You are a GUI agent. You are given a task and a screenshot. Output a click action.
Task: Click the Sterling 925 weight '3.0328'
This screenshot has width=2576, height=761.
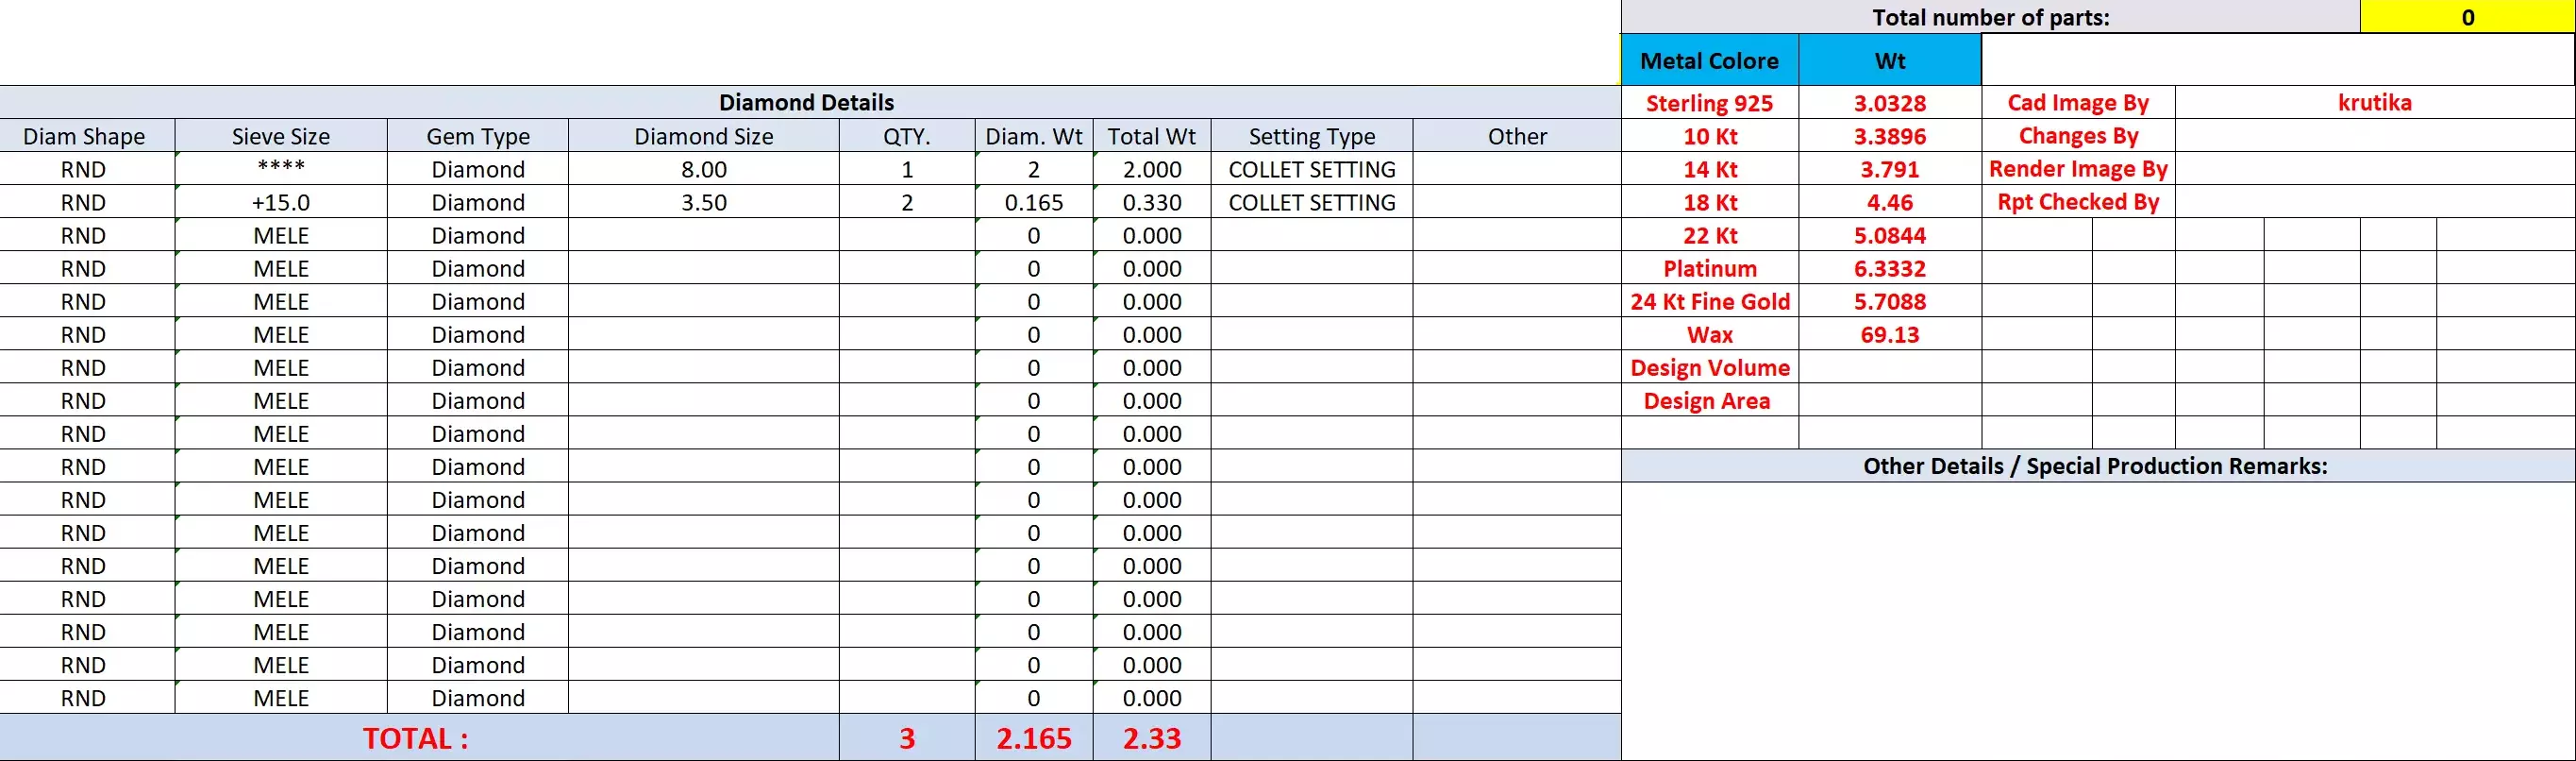coord(1890,103)
